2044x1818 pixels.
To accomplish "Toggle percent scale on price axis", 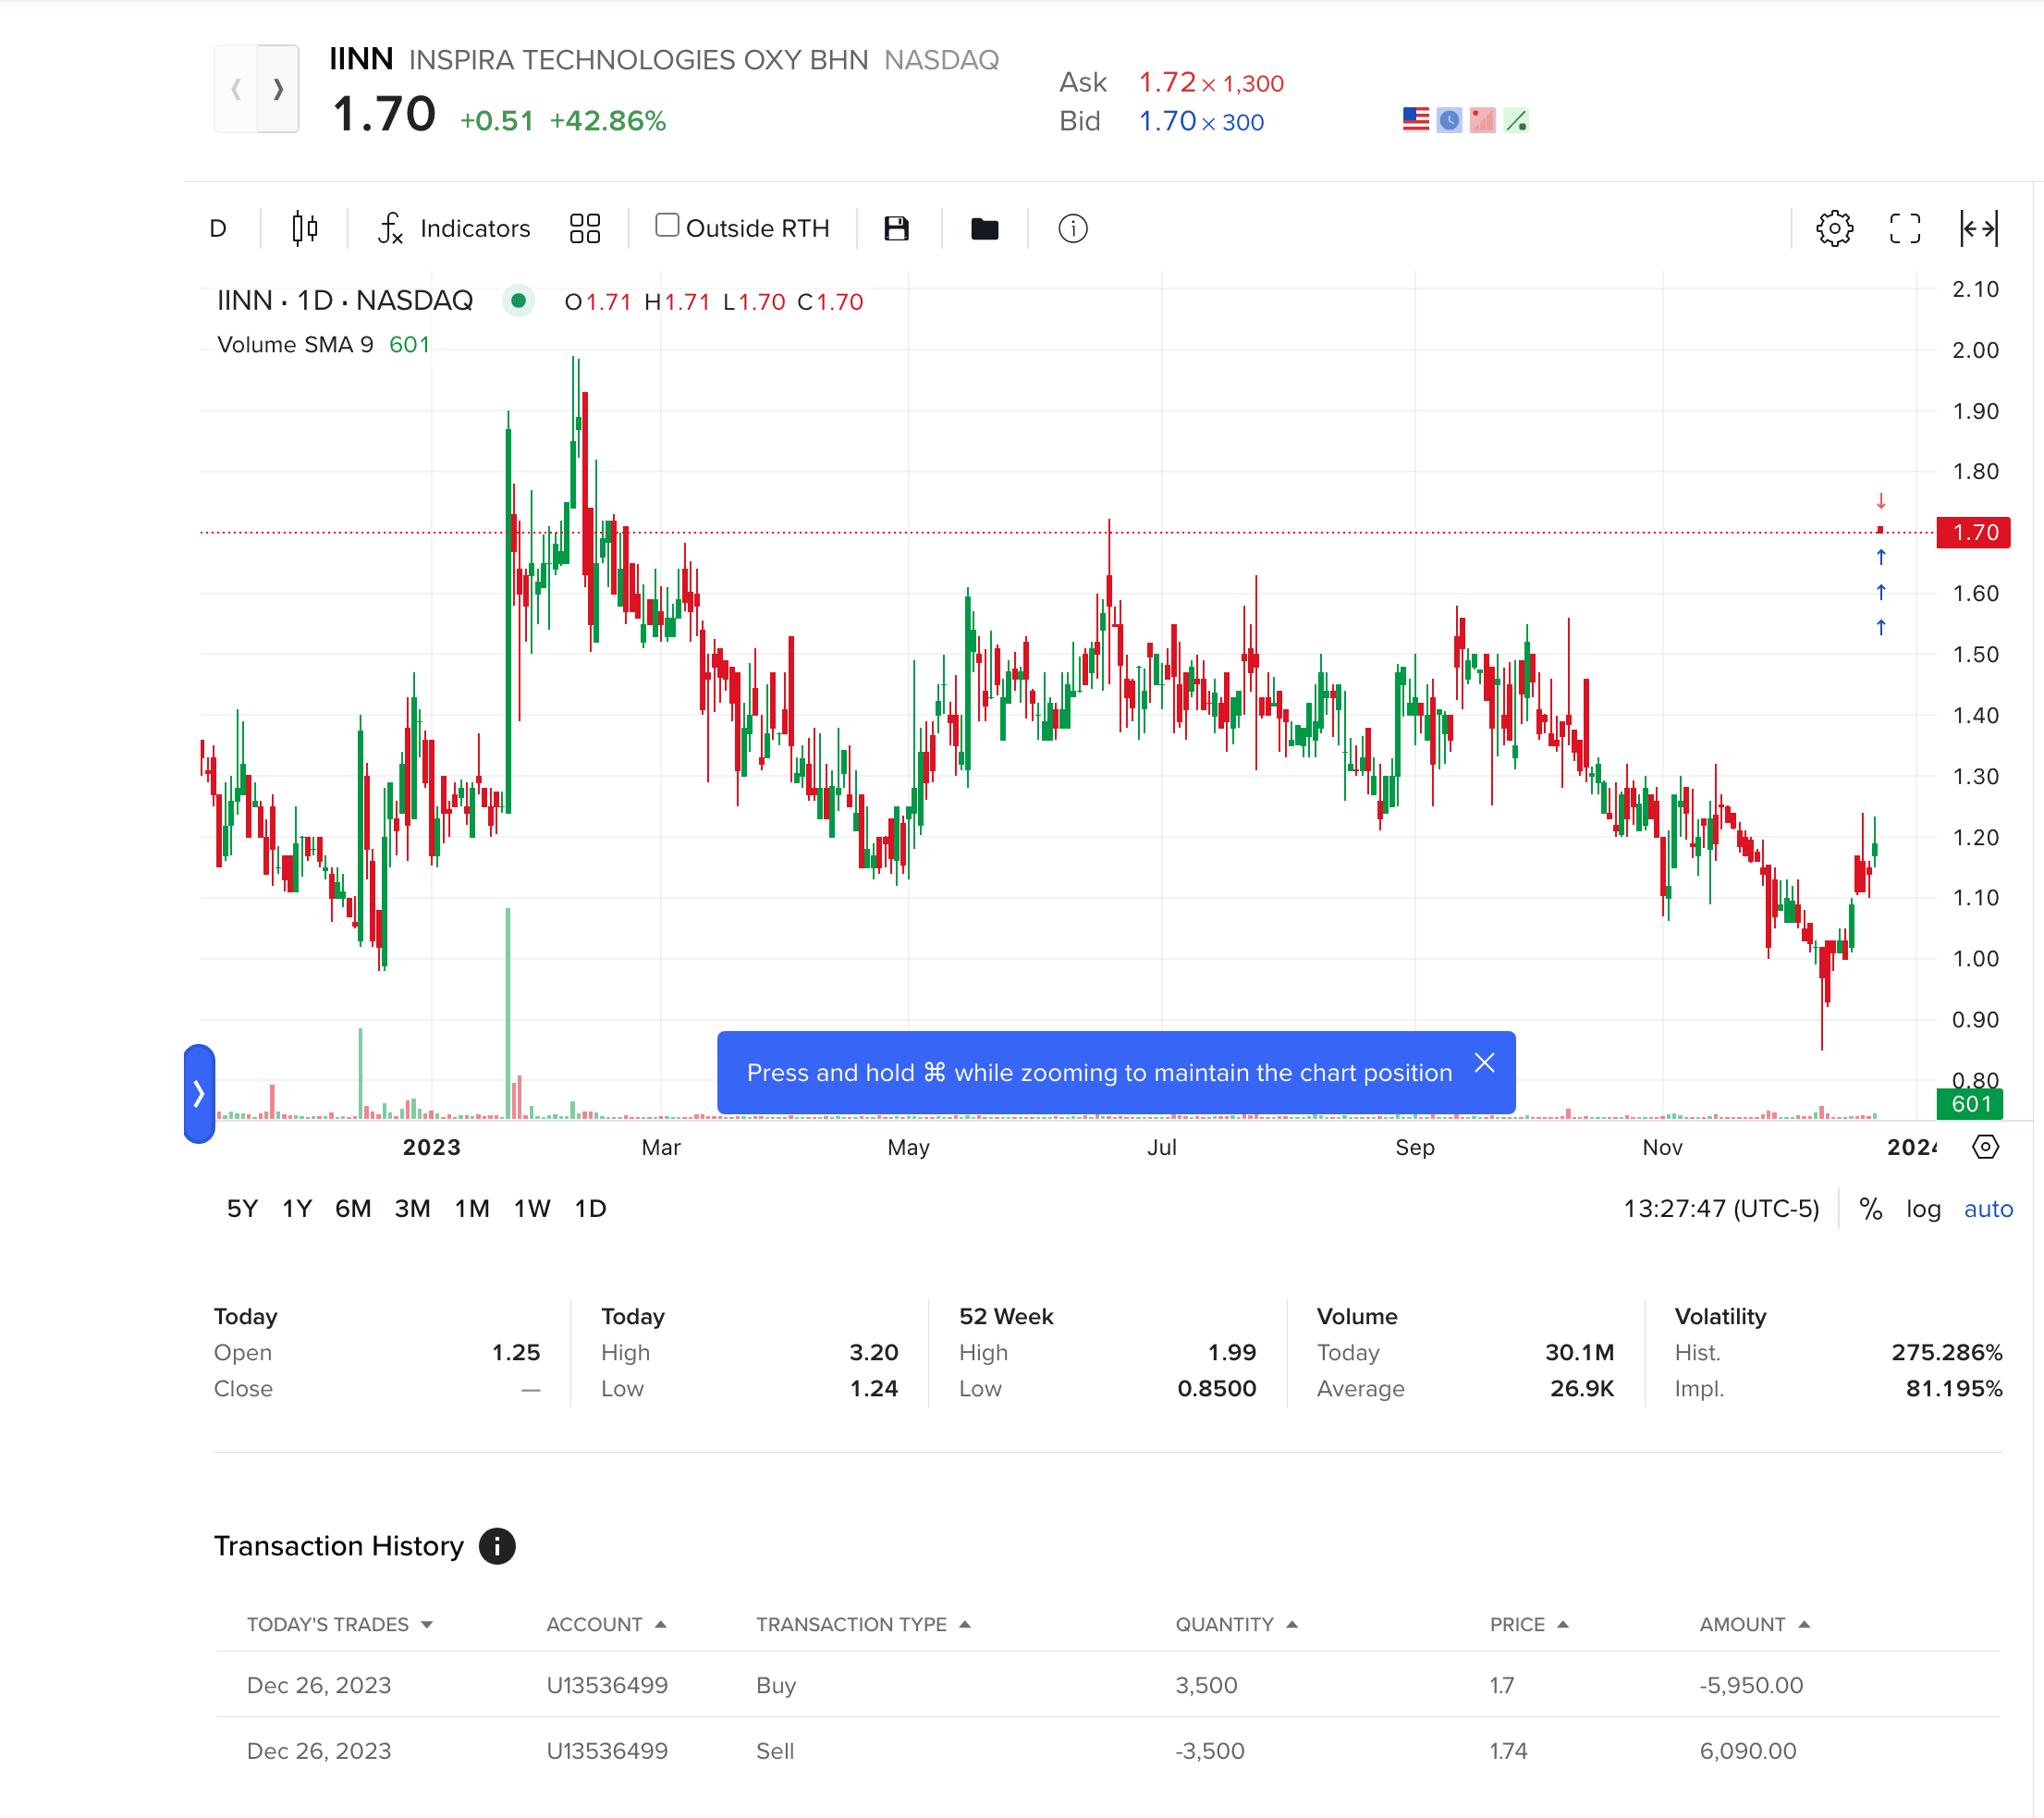I will [1870, 1208].
